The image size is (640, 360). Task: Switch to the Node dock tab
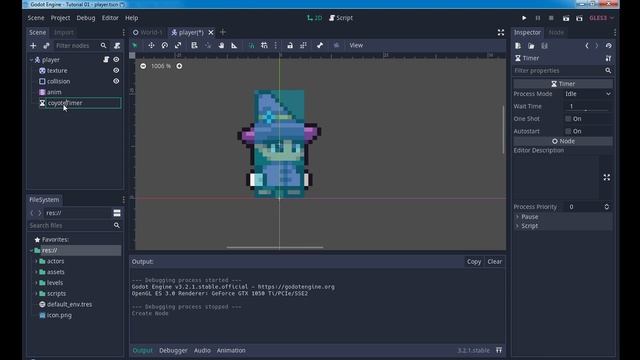click(x=556, y=32)
